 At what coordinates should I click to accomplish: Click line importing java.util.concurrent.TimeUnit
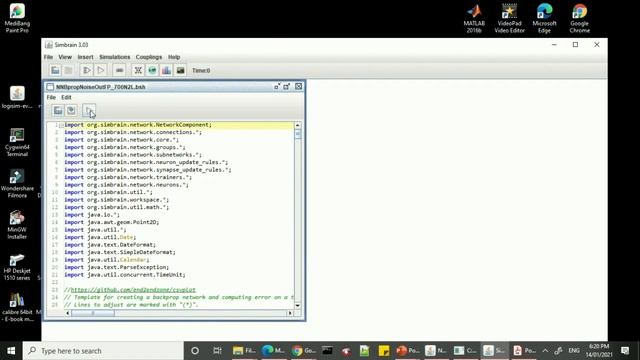[124, 275]
